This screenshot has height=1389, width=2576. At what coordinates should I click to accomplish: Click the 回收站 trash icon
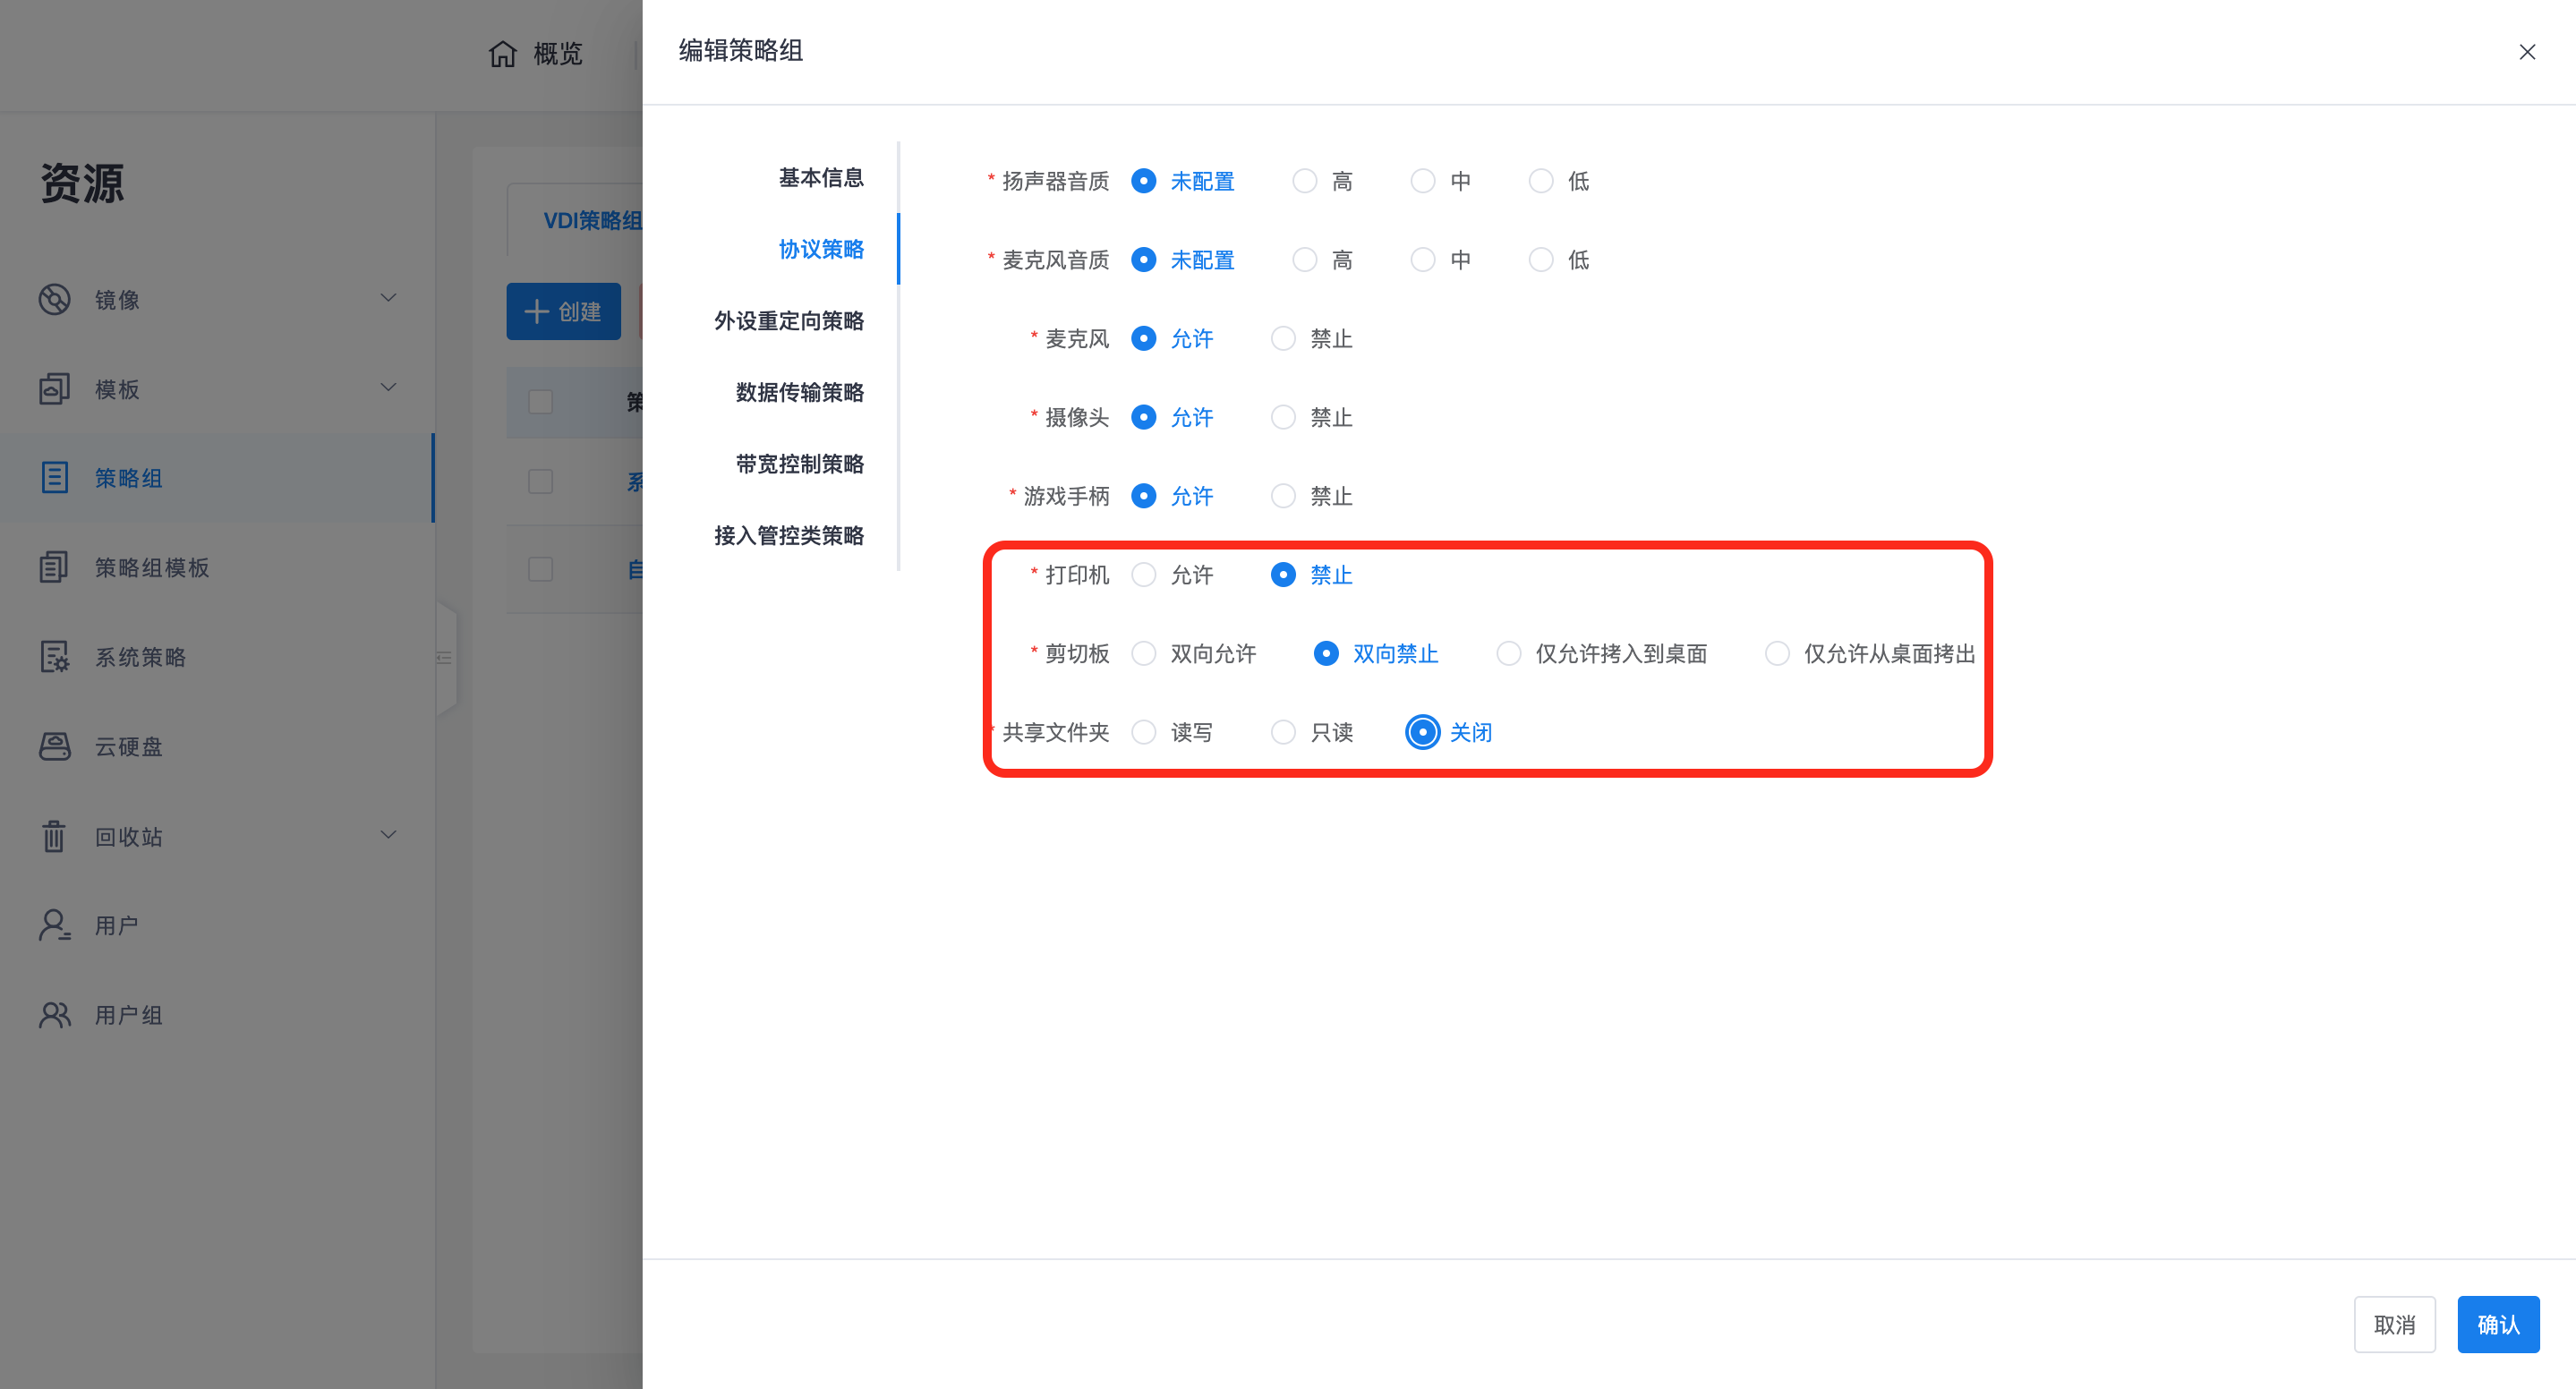(54, 836)
